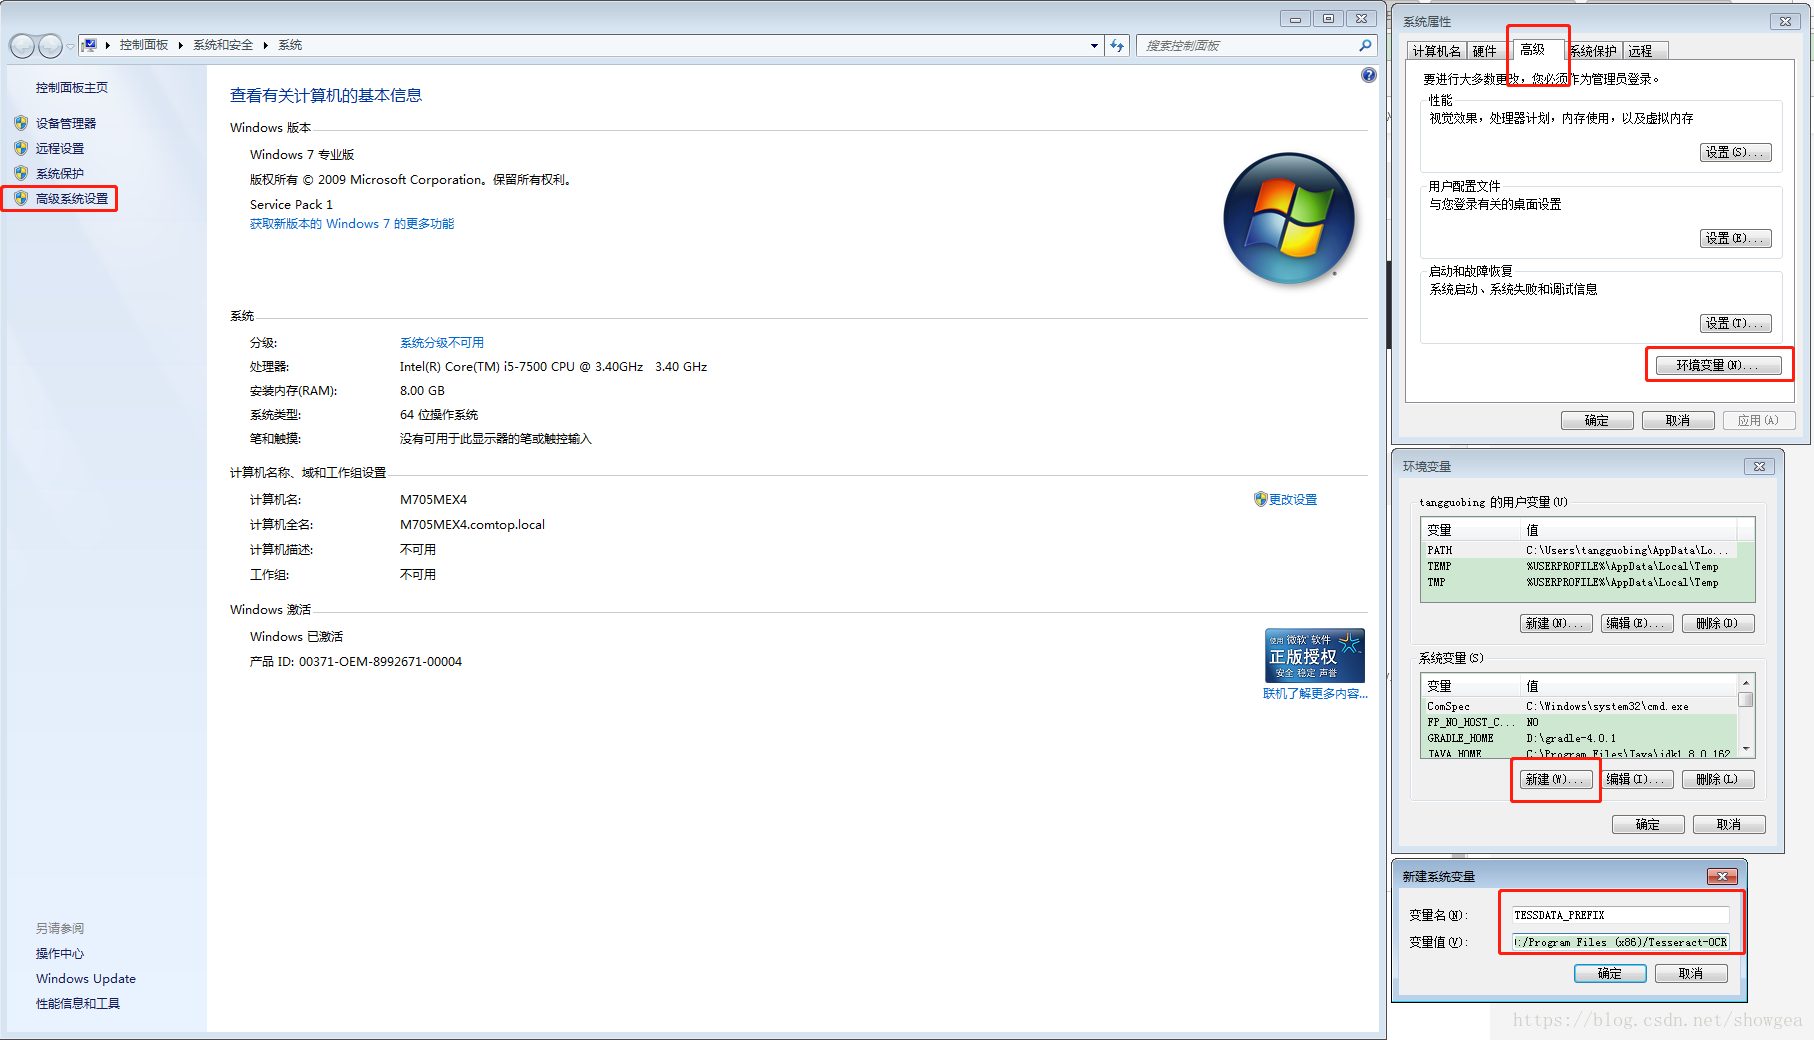Click the 变量名 input field with TESSDATA_PREFIX

coord(1620,915)
